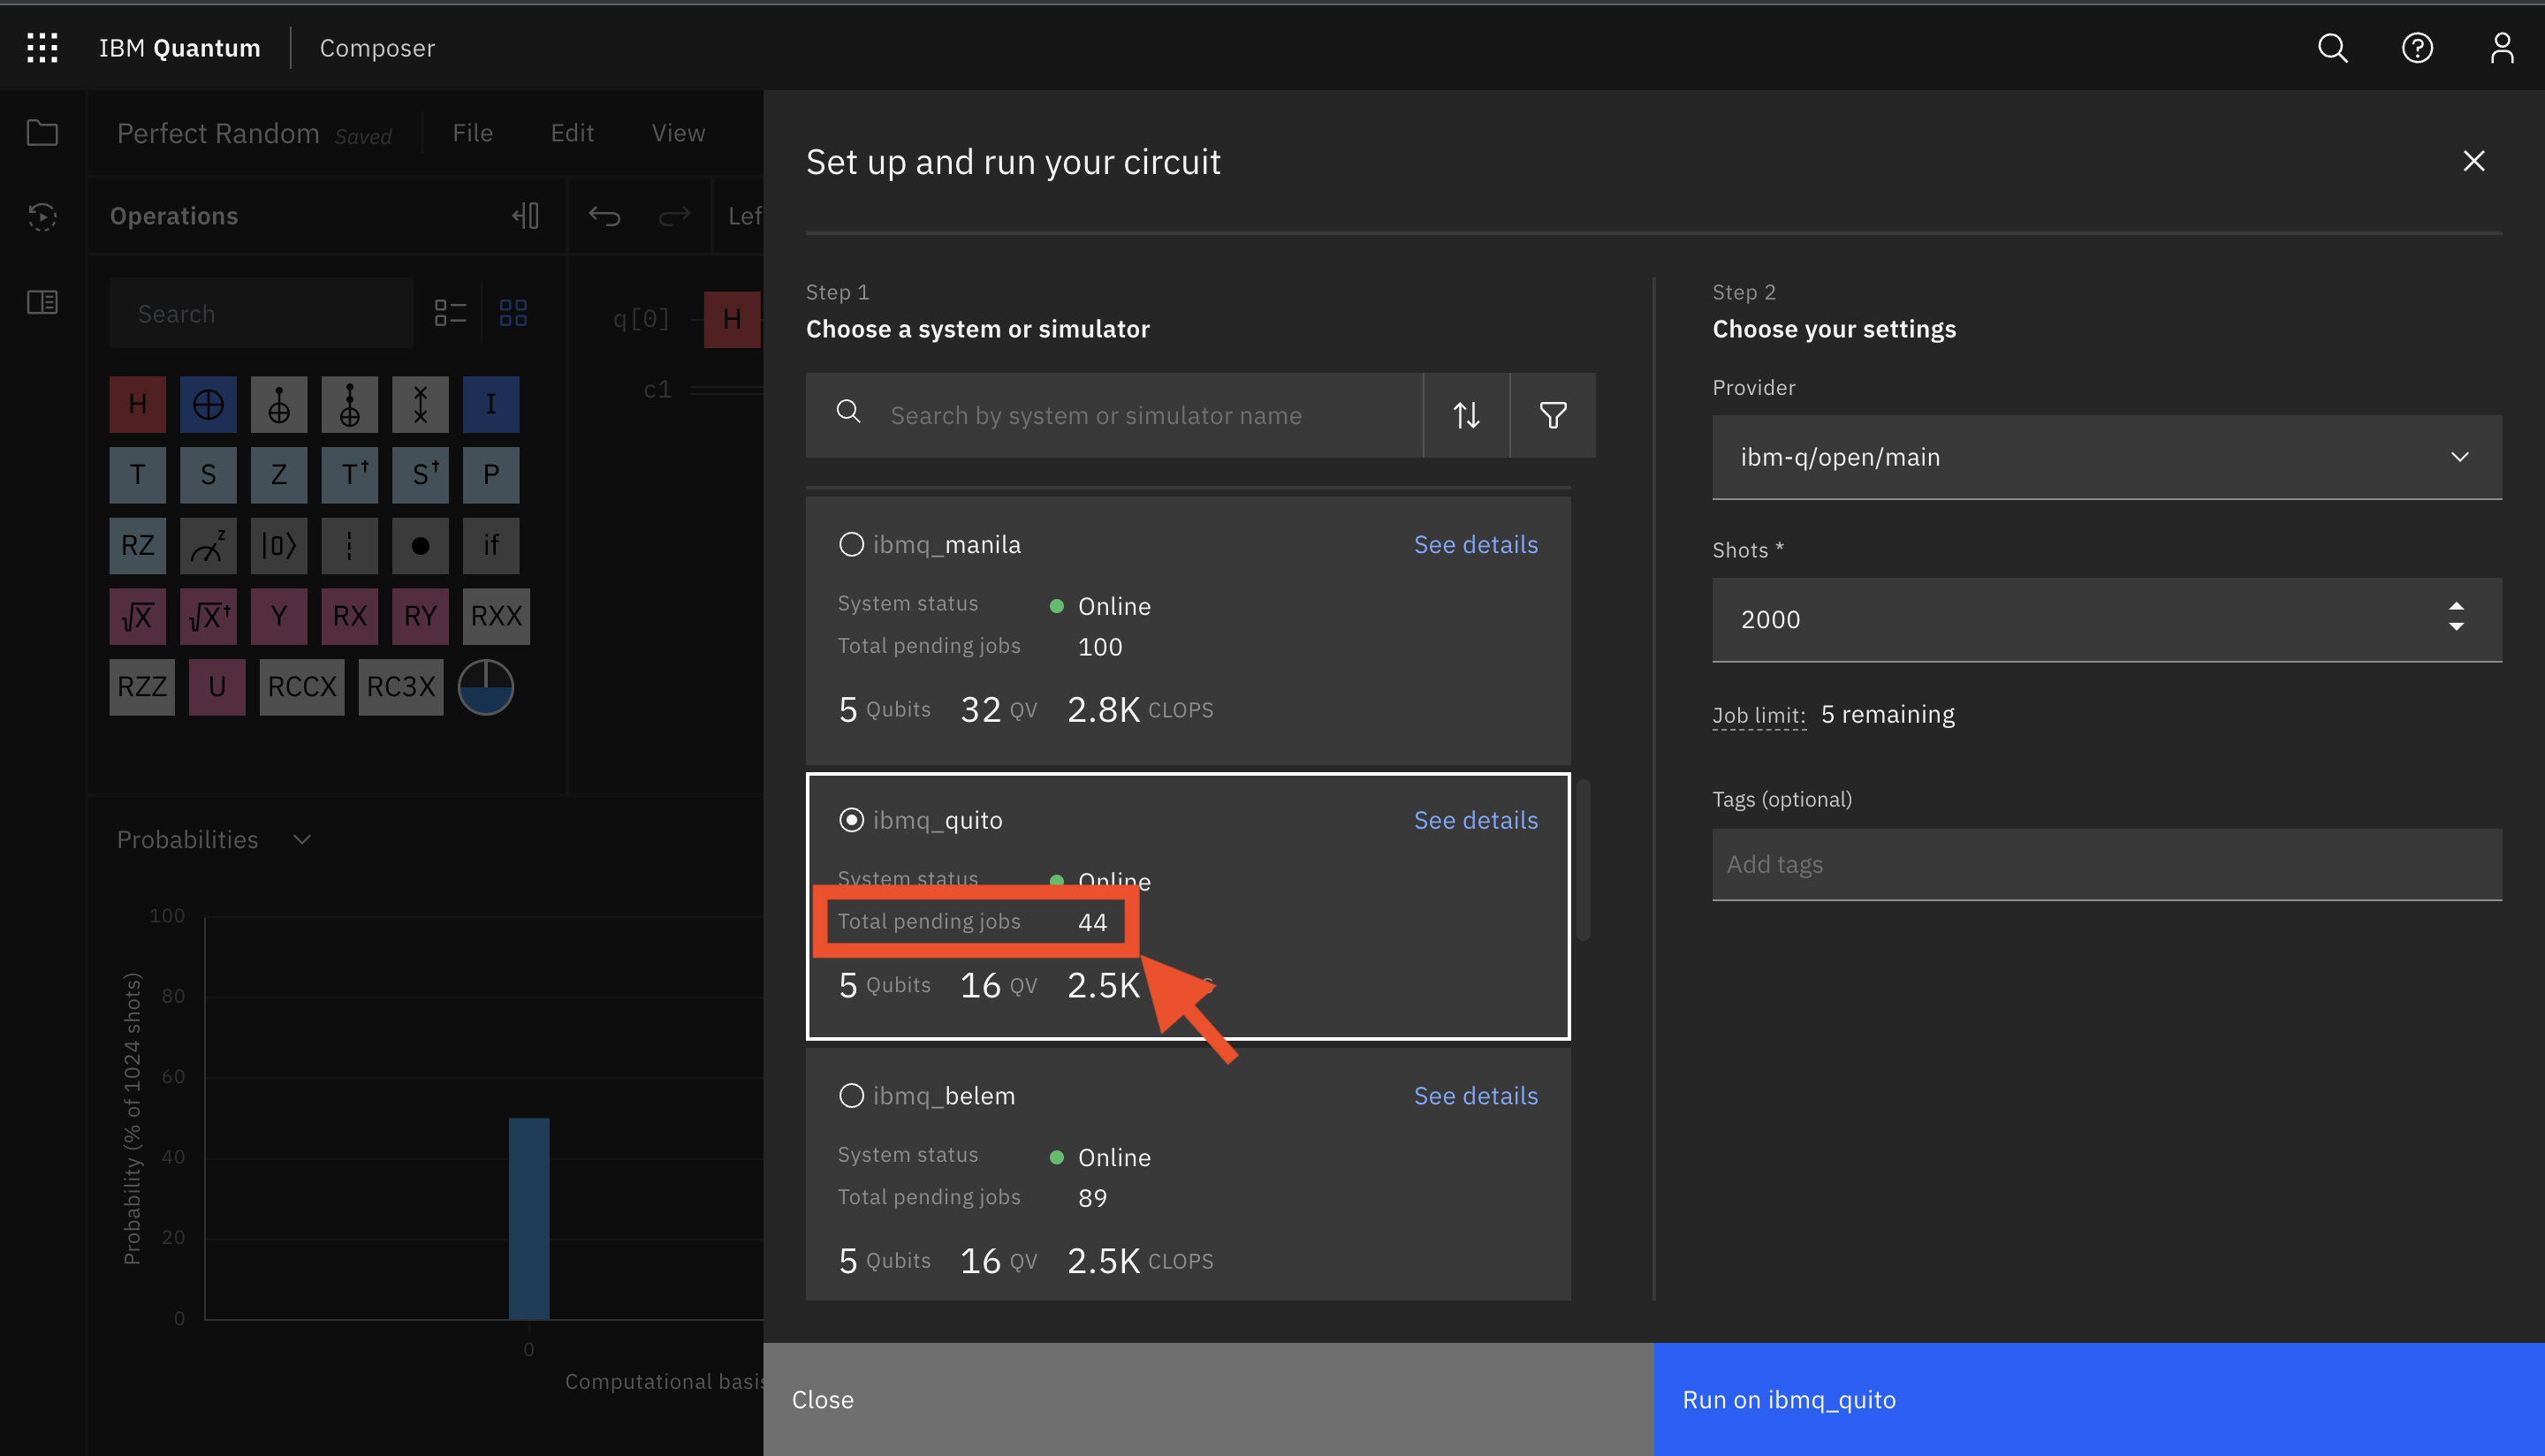Screen dimensions: 2545x1456
Task: Select the square root X gate
Action: [x=138, y=616]
